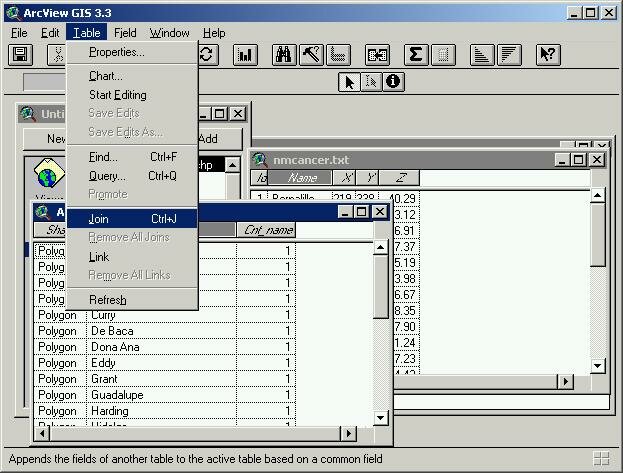Click the Switch Selection arrows icon
623x473 pixels.
207,54
